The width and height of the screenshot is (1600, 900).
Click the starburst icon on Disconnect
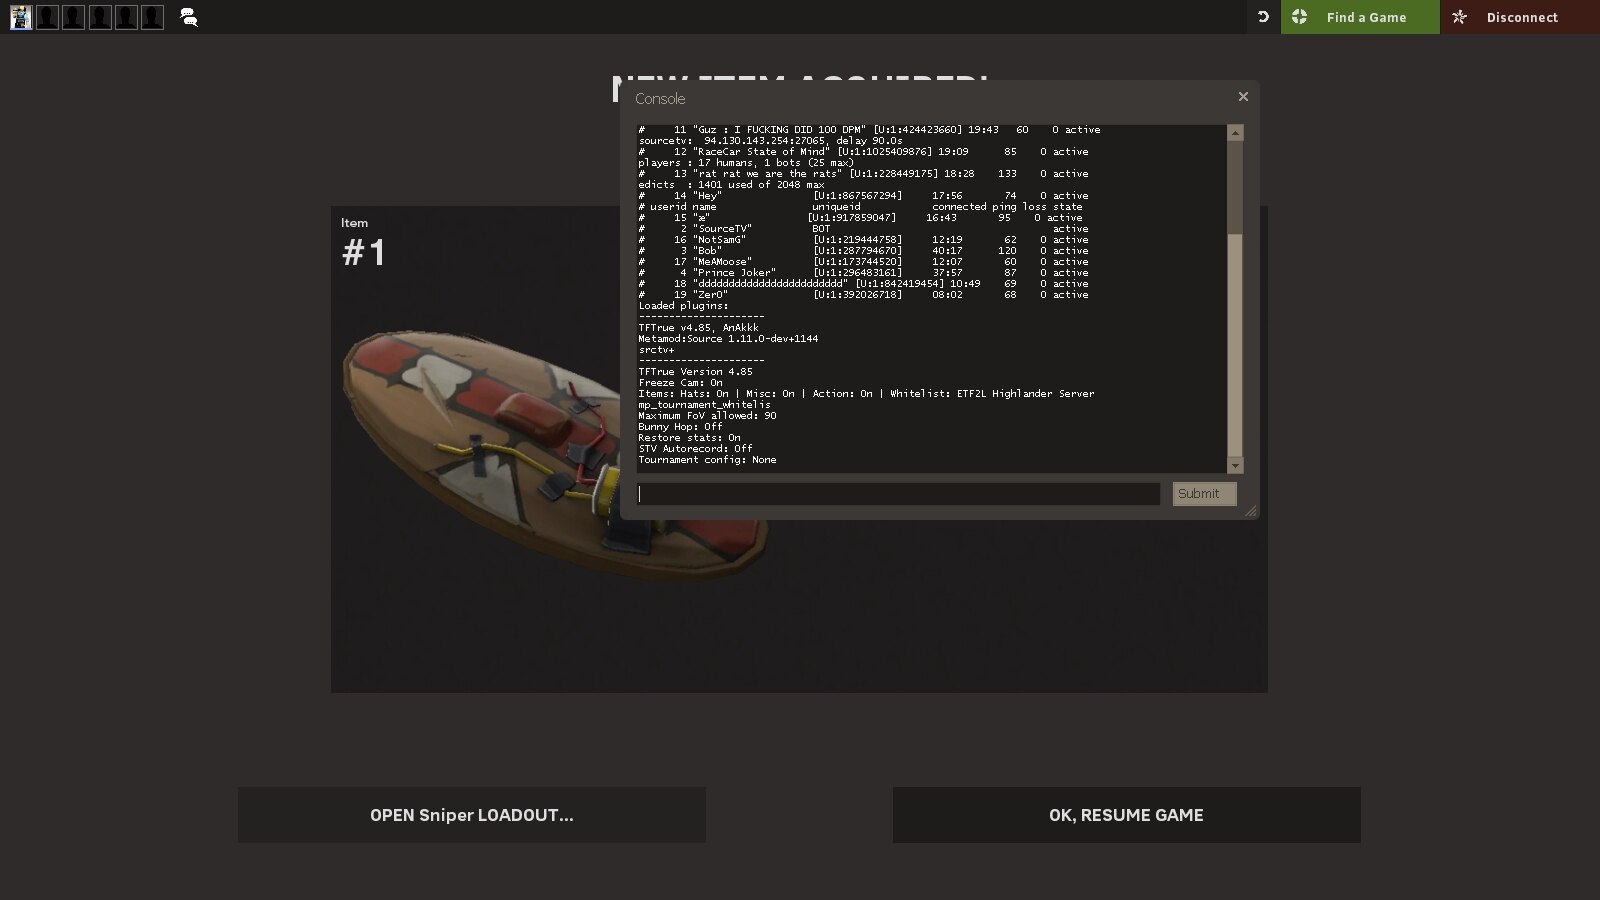(x=1459, y=17)
